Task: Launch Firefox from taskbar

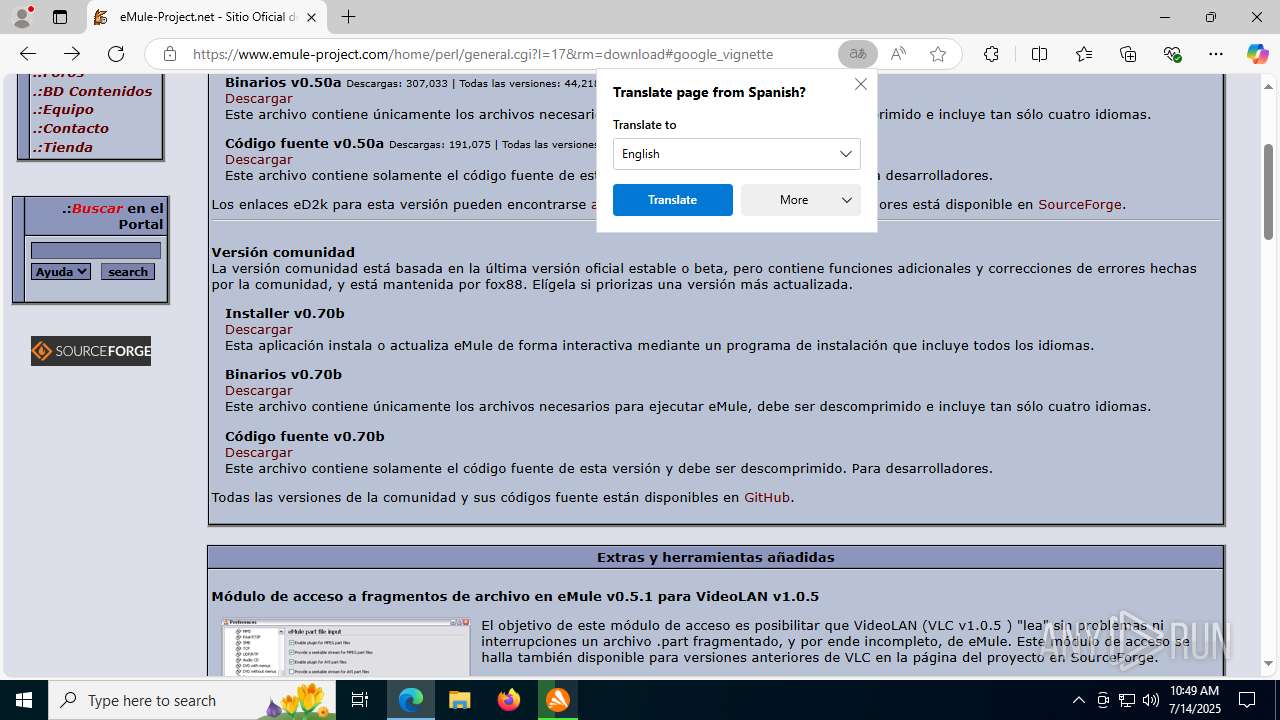Action: coord(509,700)
